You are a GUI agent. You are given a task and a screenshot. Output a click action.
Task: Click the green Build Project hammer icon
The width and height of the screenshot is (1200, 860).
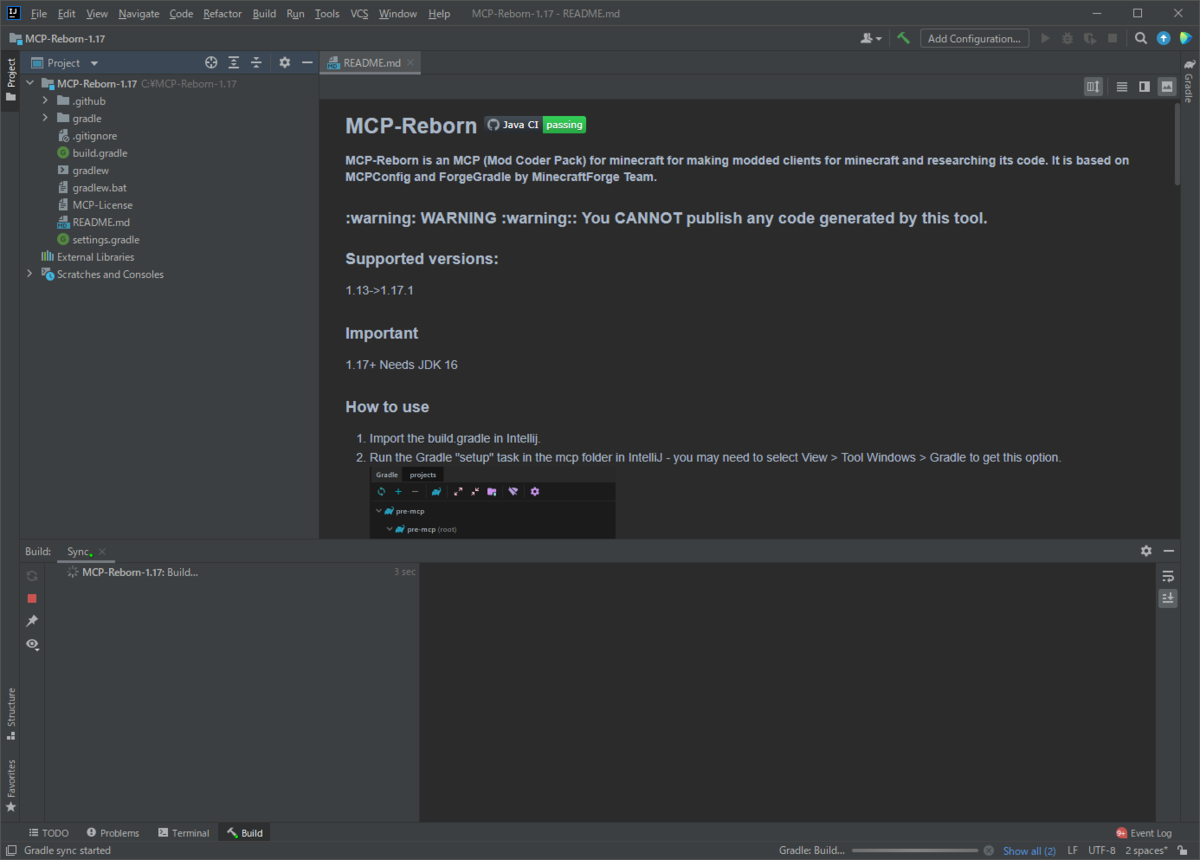click(903, 38)
